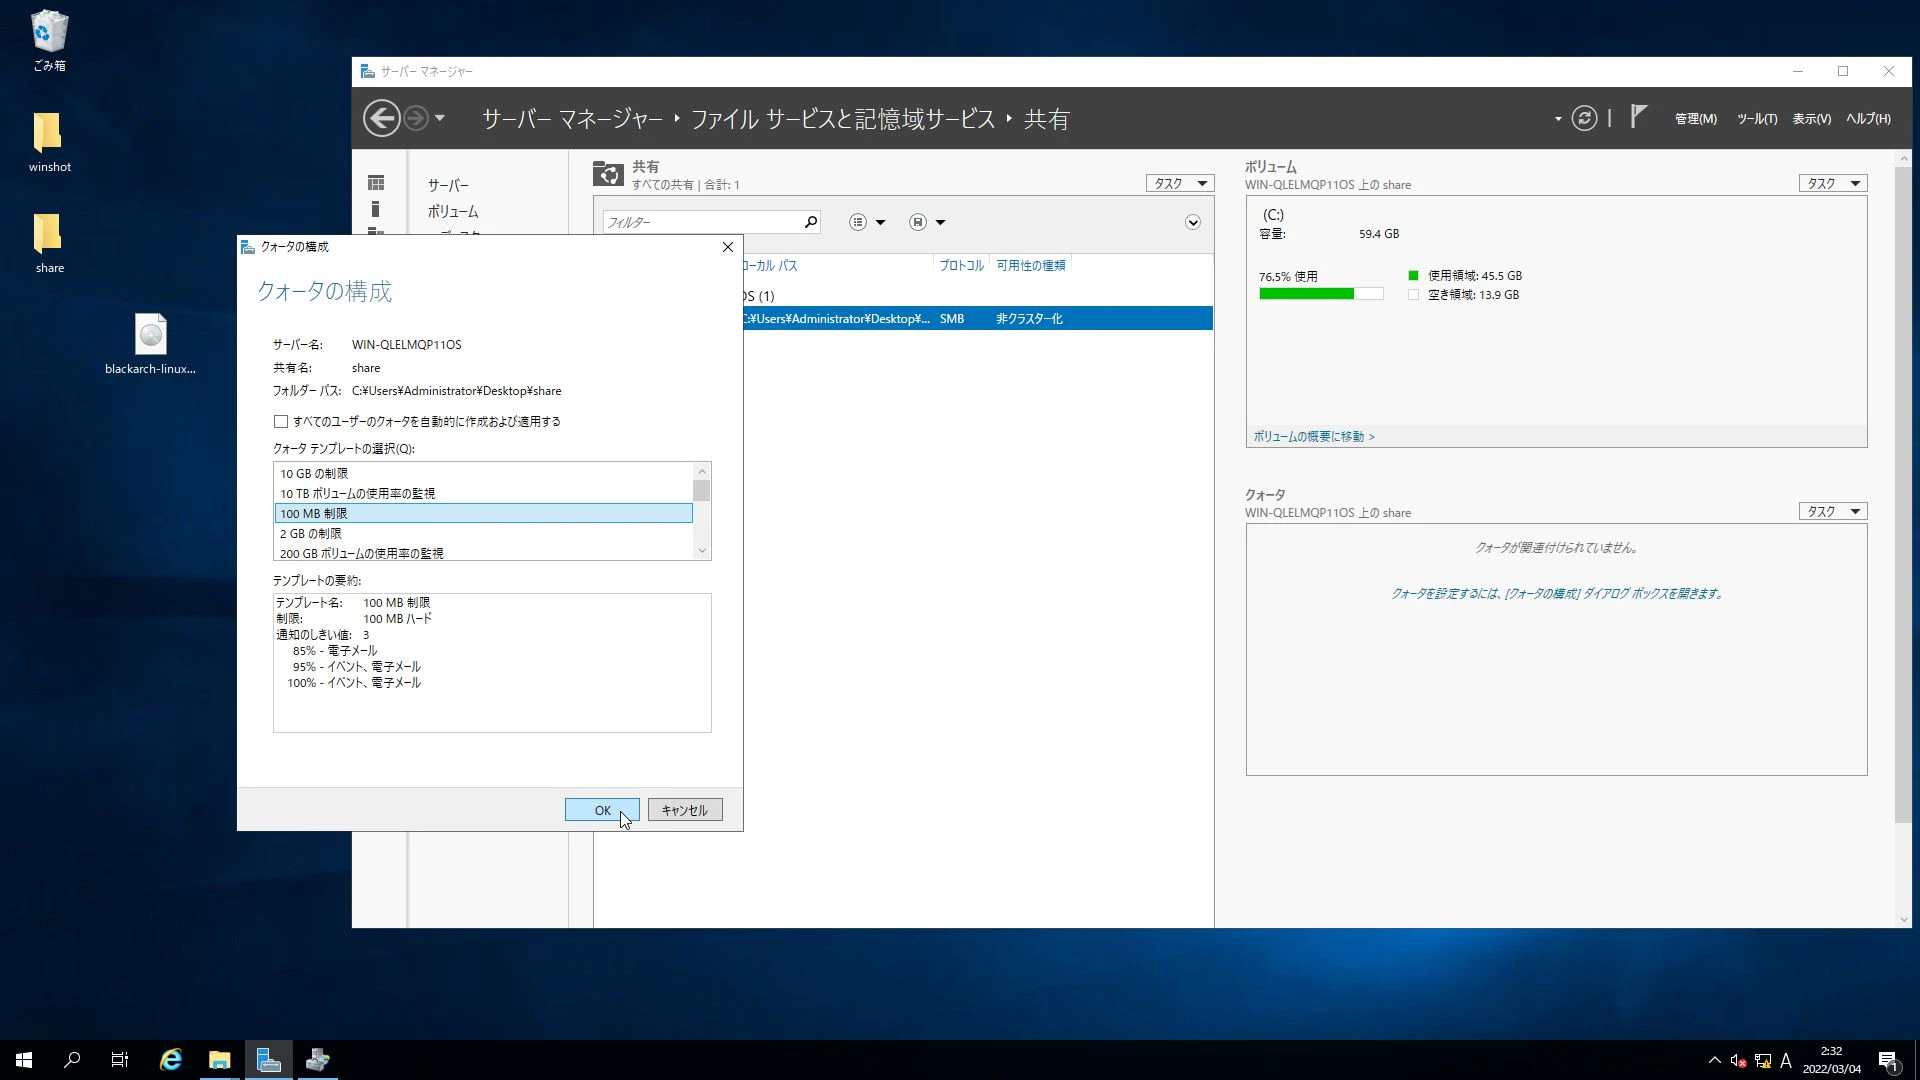Launch Internet Explorer from the taskbar

171,1060
